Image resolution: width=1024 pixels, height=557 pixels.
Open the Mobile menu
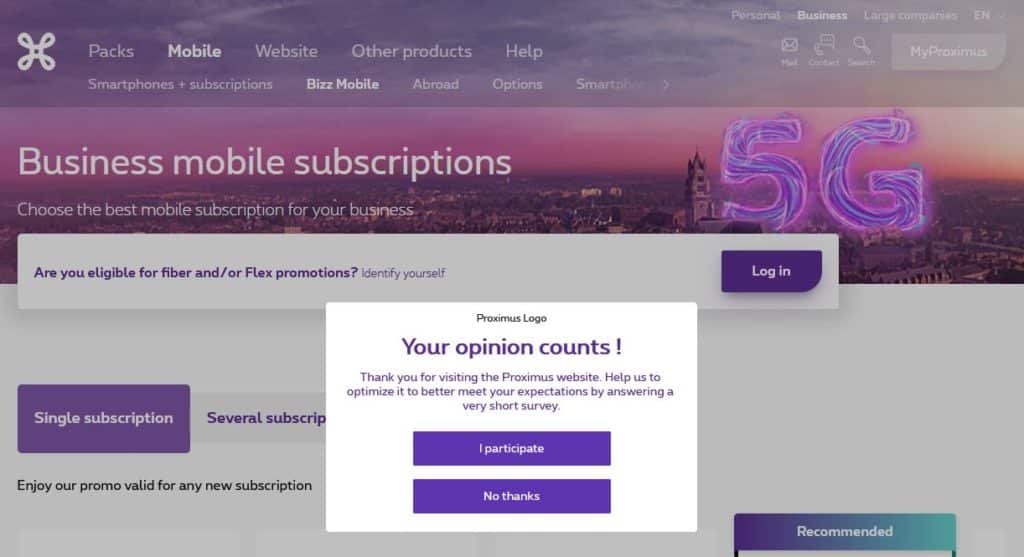194,51
